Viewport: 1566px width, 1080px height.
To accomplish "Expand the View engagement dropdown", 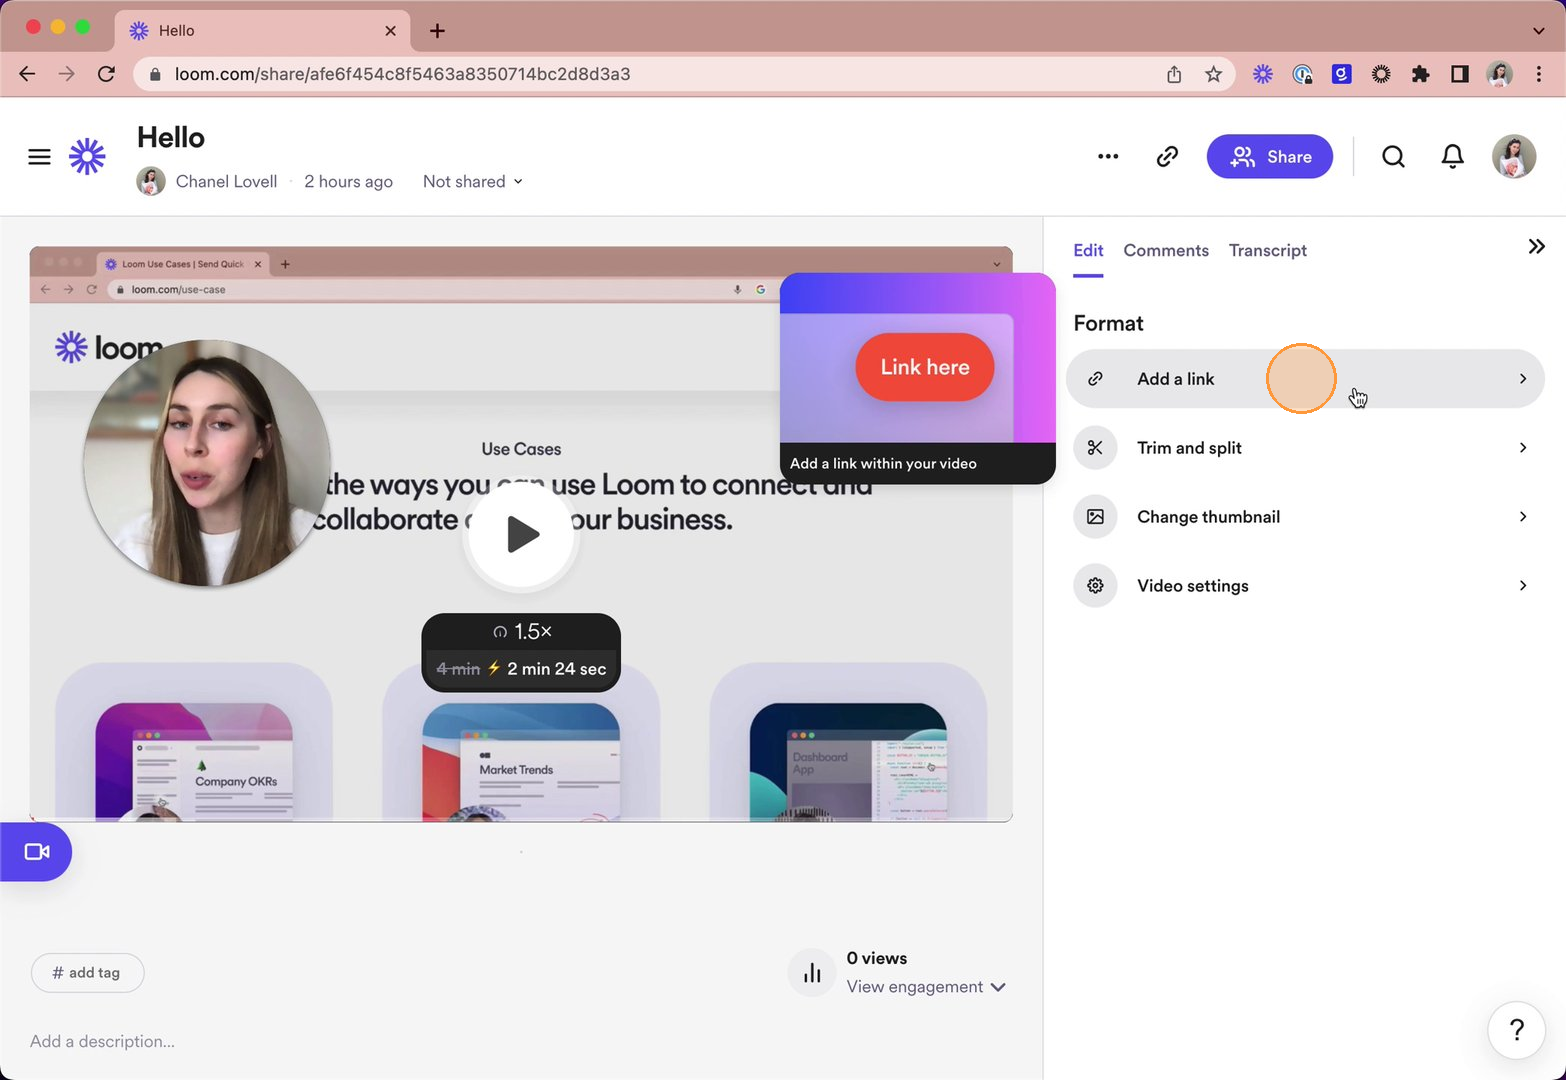I will click(926, 987).
